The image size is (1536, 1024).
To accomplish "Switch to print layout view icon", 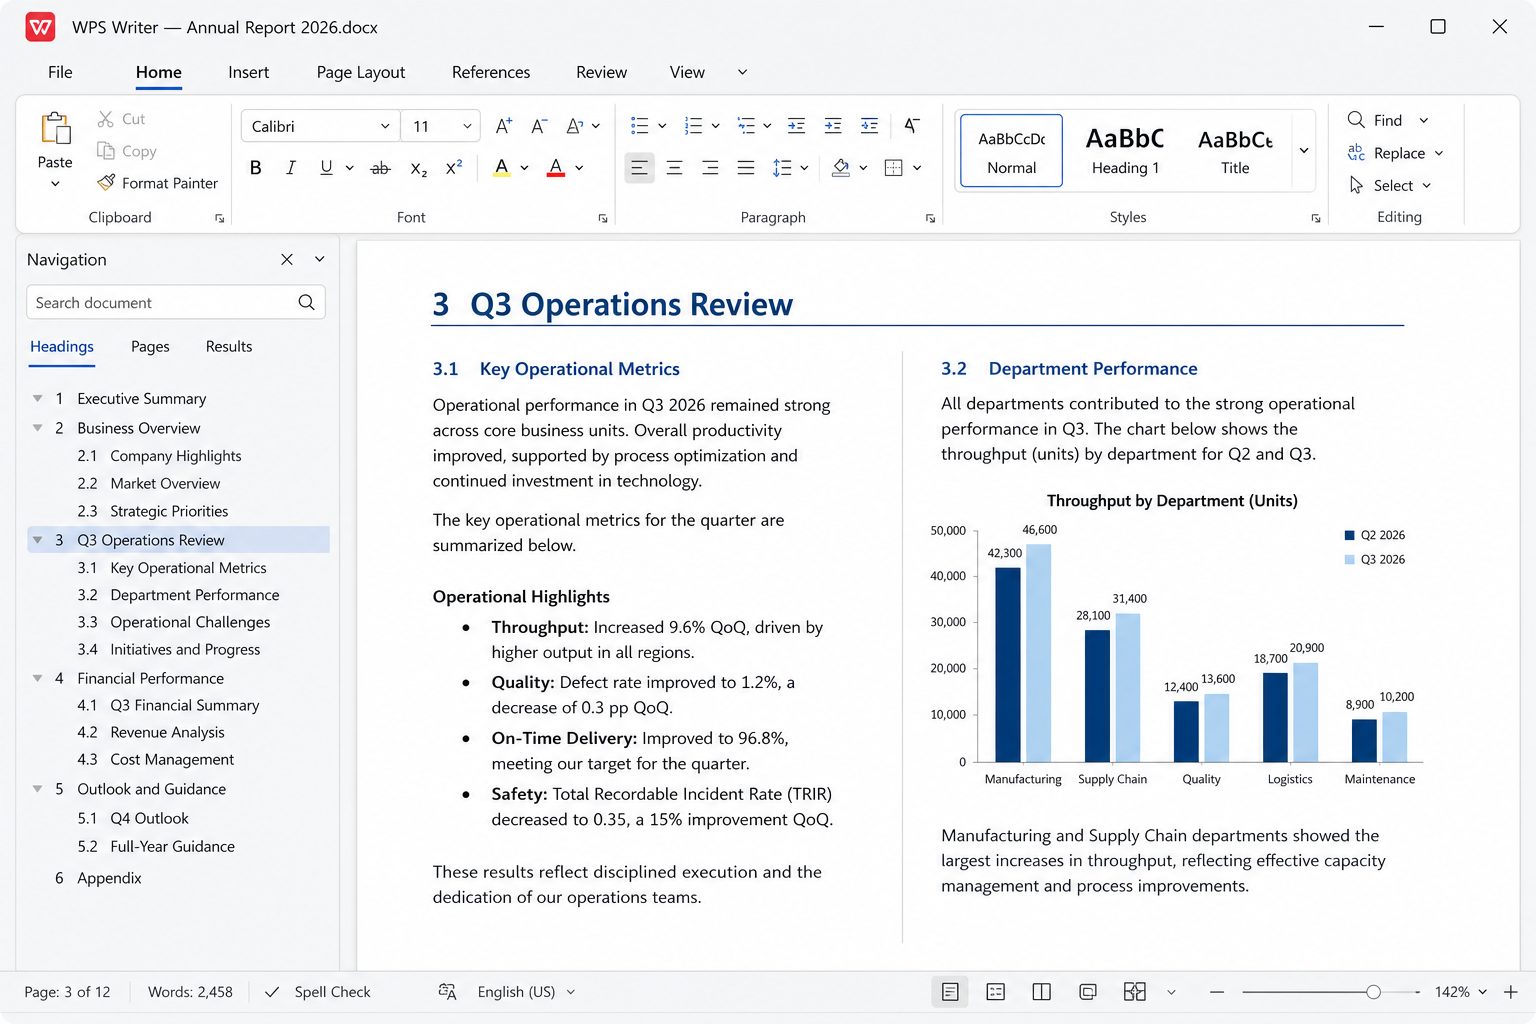I will click(950, 992).
